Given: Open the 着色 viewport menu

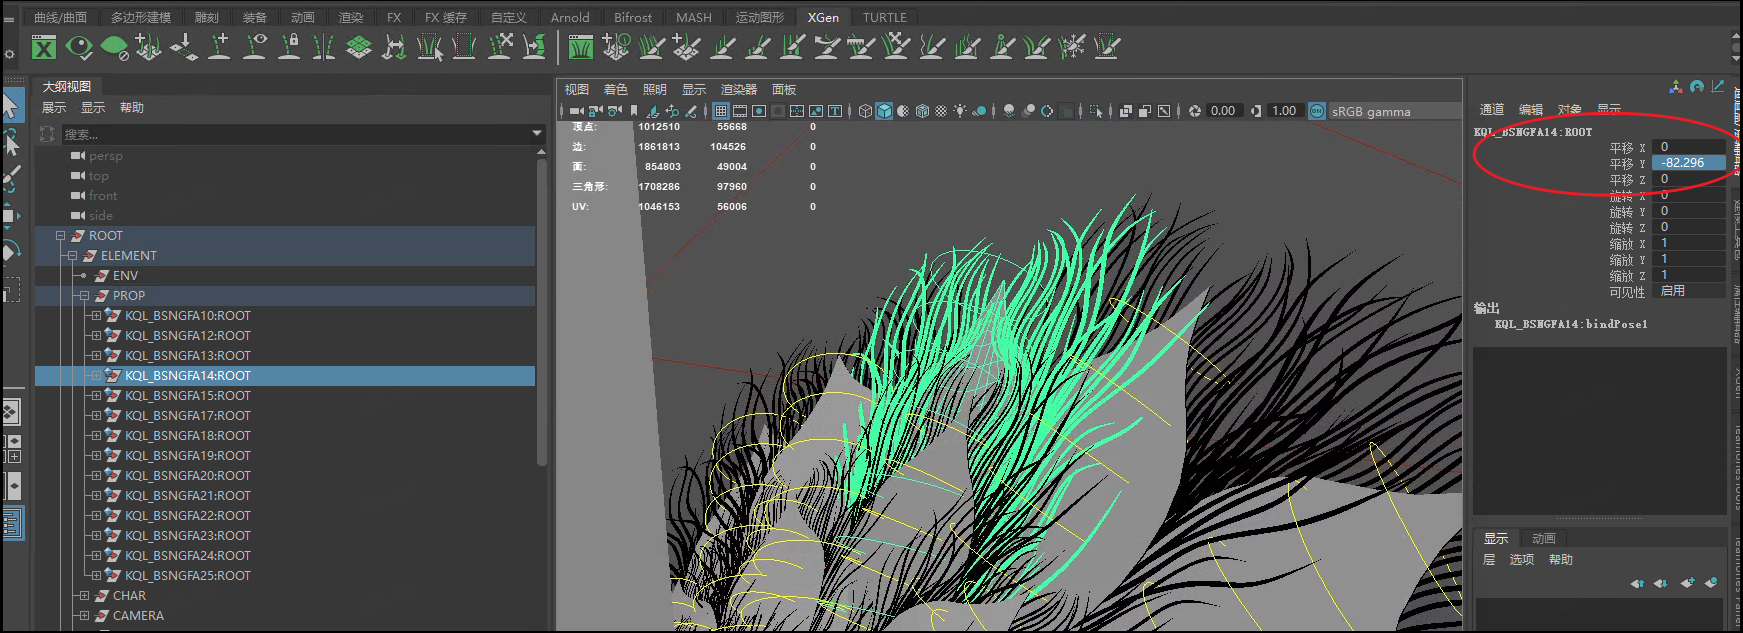Looking at the screenshot, I should point(615,89).
